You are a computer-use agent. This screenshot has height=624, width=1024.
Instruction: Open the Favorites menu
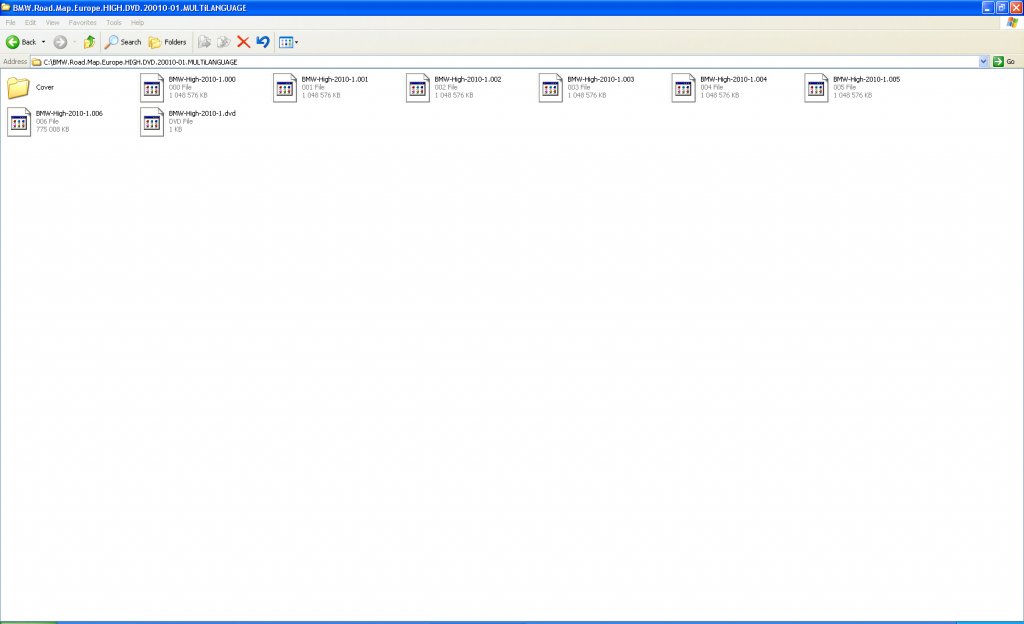(82, 23)
